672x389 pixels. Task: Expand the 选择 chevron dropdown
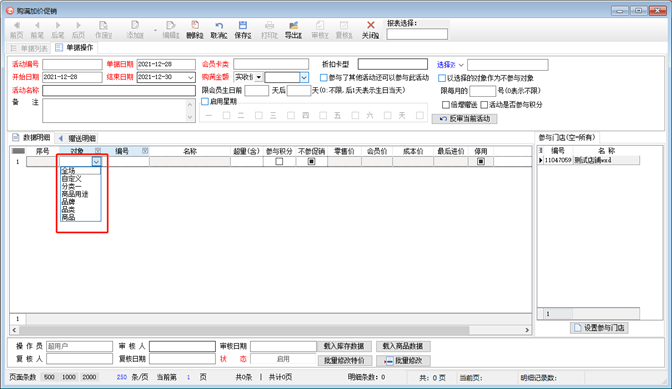(461, 65)
